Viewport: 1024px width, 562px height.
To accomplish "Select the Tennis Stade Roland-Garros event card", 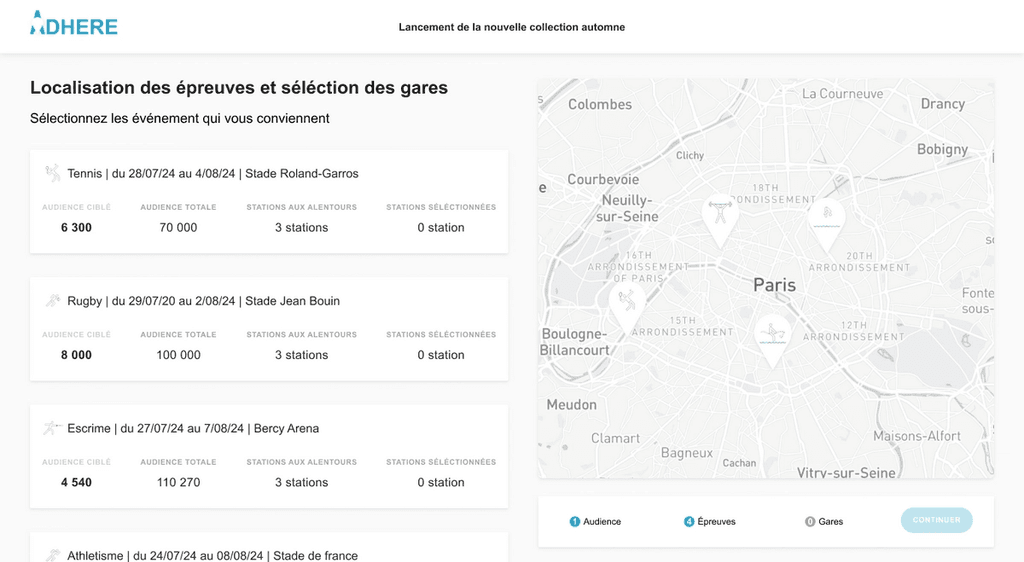I will coord(269,202).
